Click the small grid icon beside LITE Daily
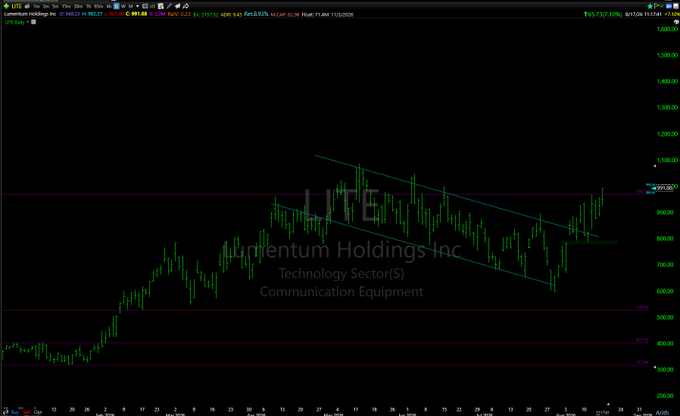Image resolution: width=680 pixels, height=416 pixels. [33, 22]
